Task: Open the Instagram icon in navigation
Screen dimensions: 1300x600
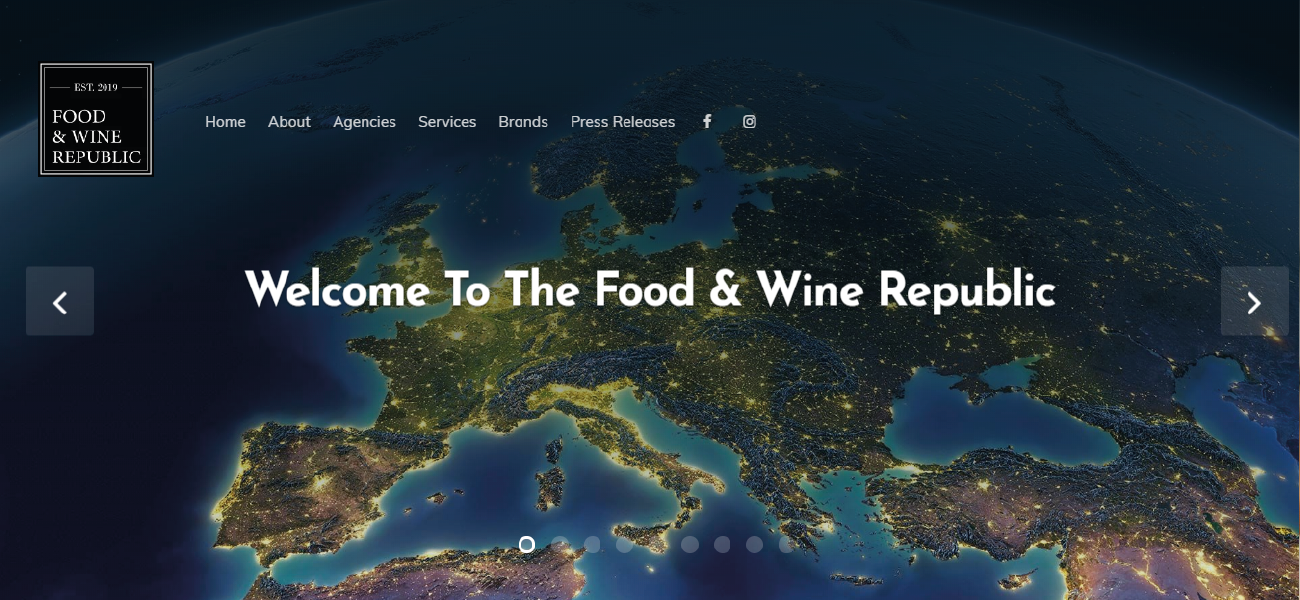Action: (x=749, y=121)
